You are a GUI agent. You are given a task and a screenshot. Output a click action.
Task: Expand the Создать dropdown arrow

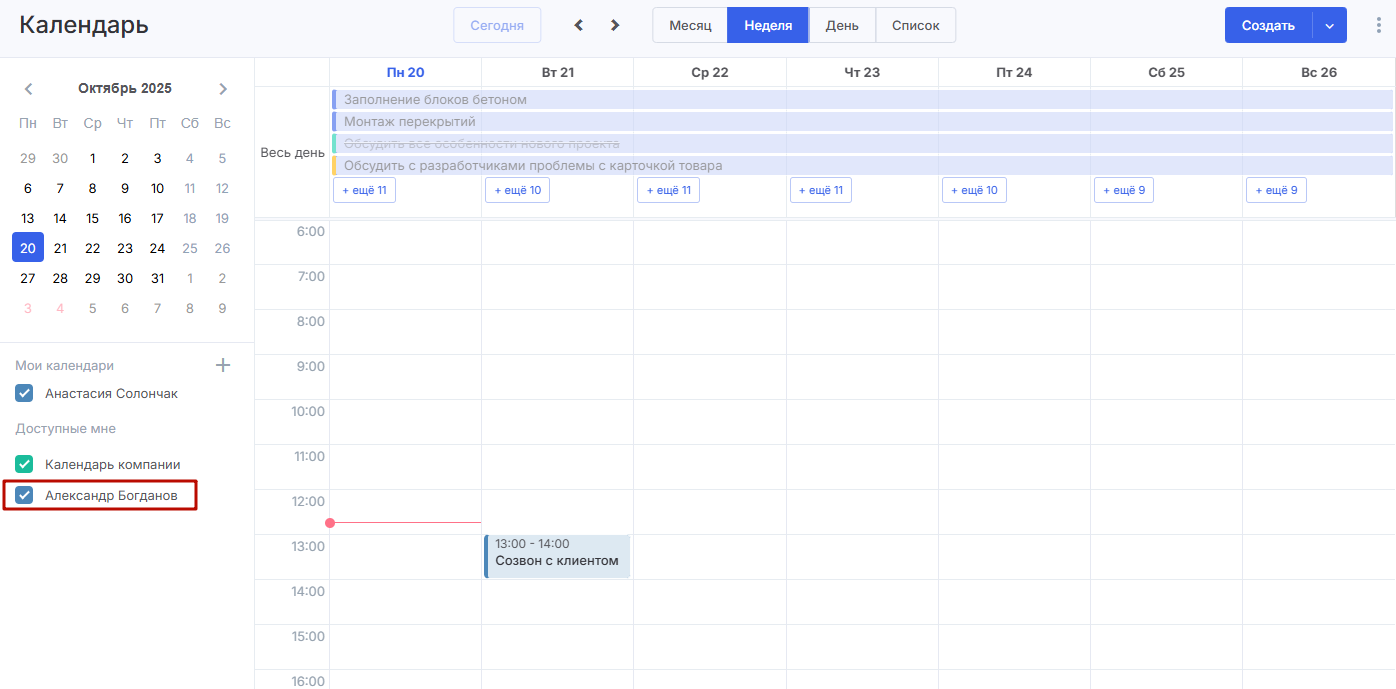click(x=1329, y=26)
